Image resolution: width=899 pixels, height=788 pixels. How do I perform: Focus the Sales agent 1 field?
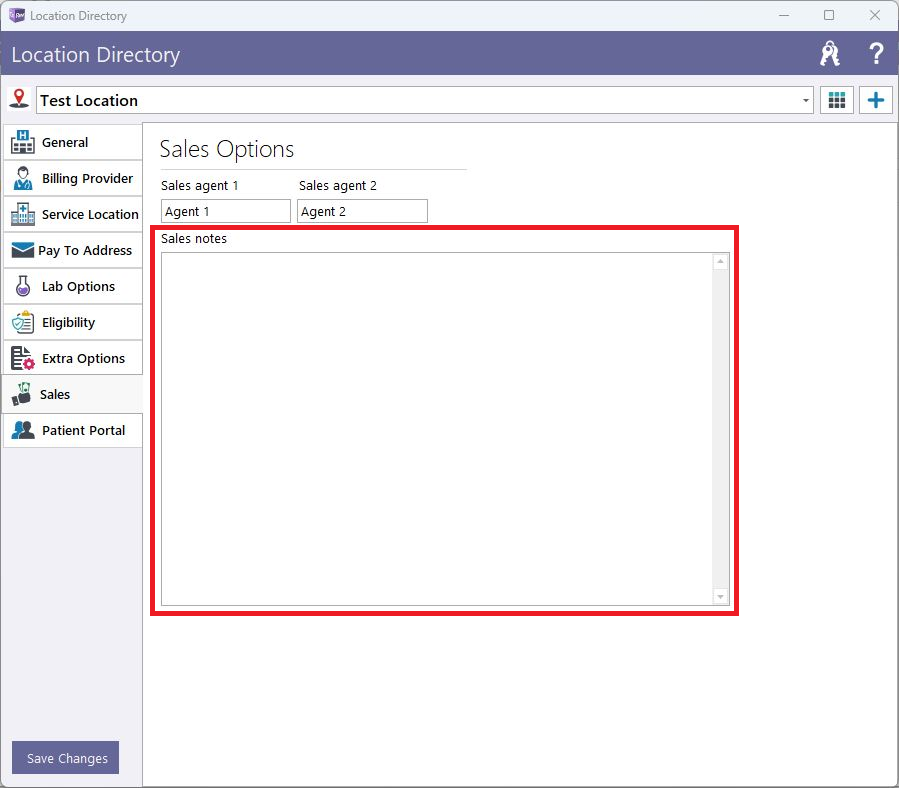(225, 211)
